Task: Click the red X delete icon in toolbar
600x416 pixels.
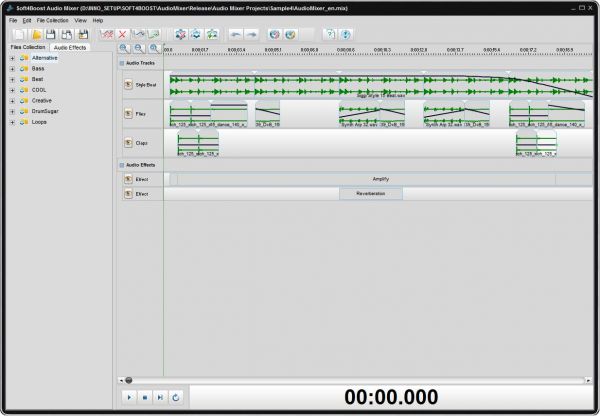Action: pyautogui.click(x=122, y=34)
